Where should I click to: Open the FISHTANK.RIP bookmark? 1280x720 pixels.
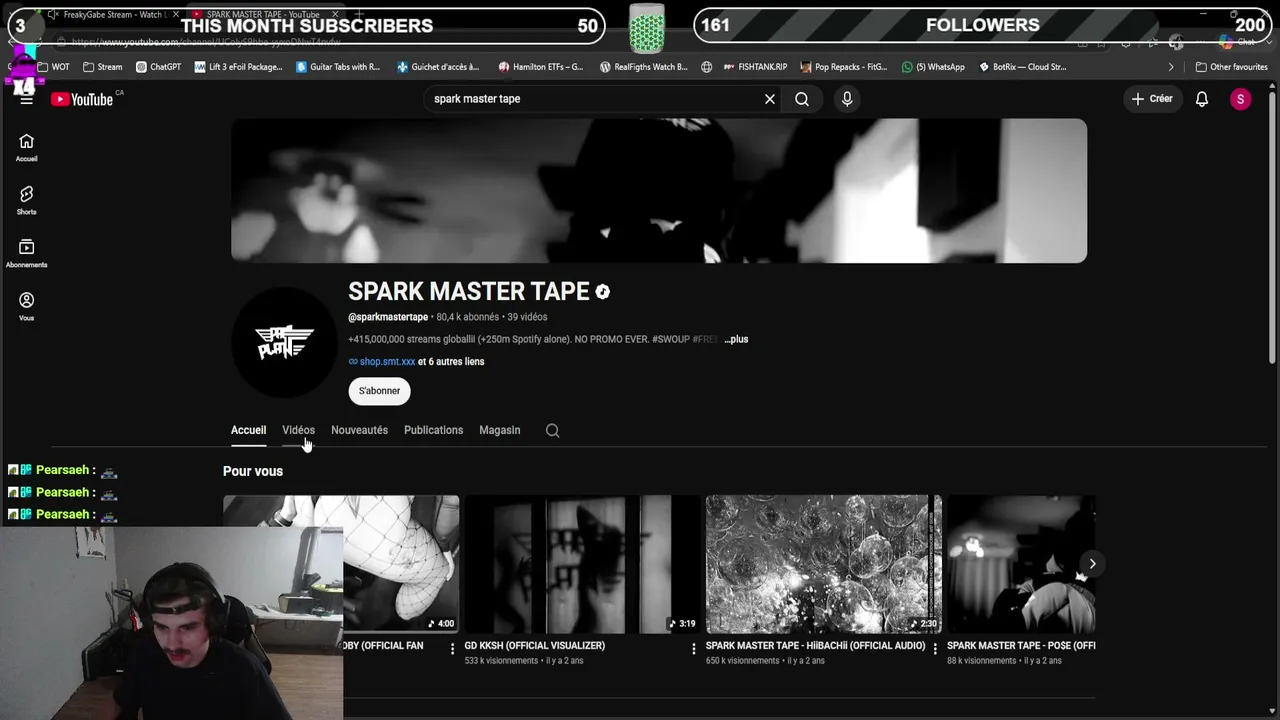754,67
